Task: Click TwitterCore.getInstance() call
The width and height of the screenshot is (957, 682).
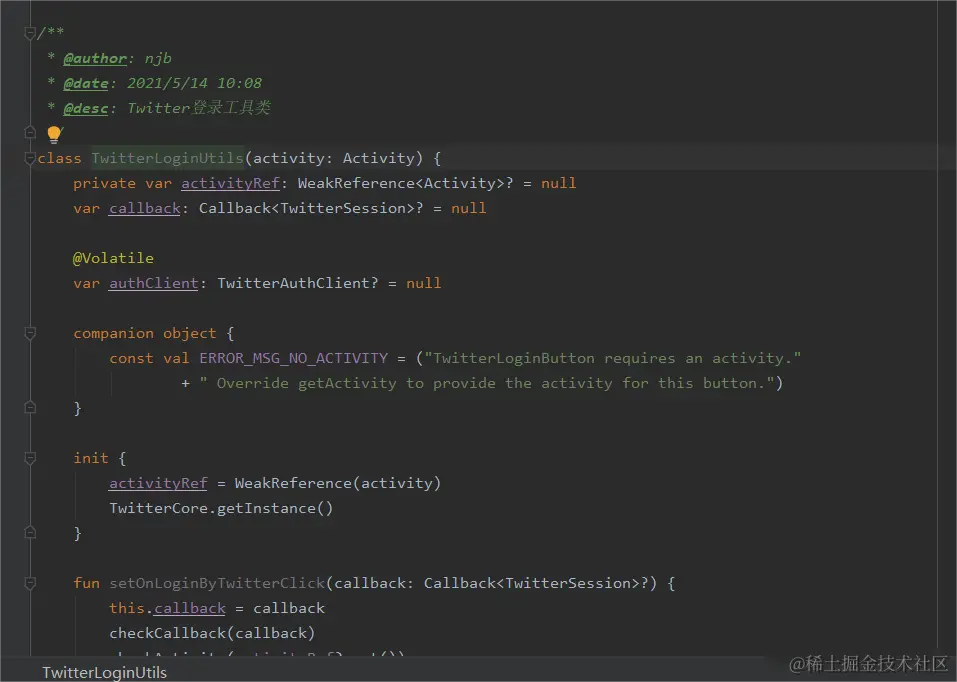Action: [x=221, y=508]
